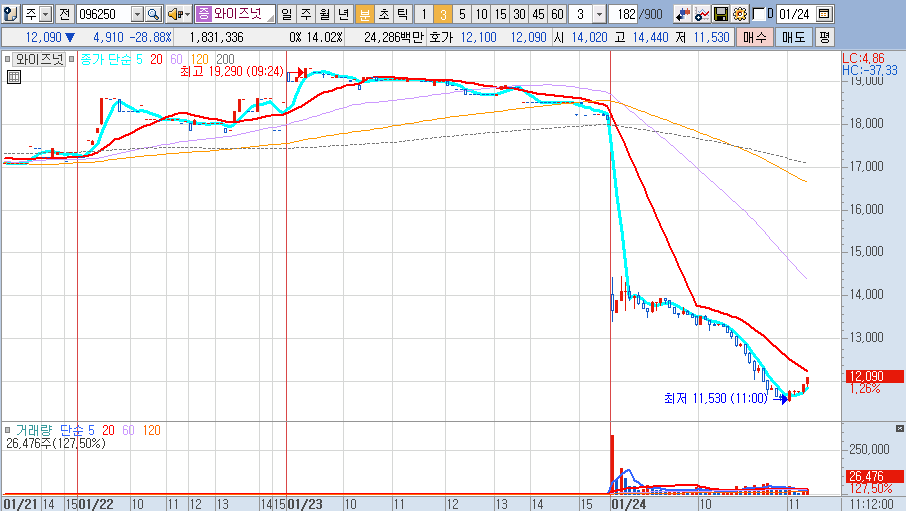Click the 11:12:00 time display
The image size is (906, 511).
pos(874,504)
